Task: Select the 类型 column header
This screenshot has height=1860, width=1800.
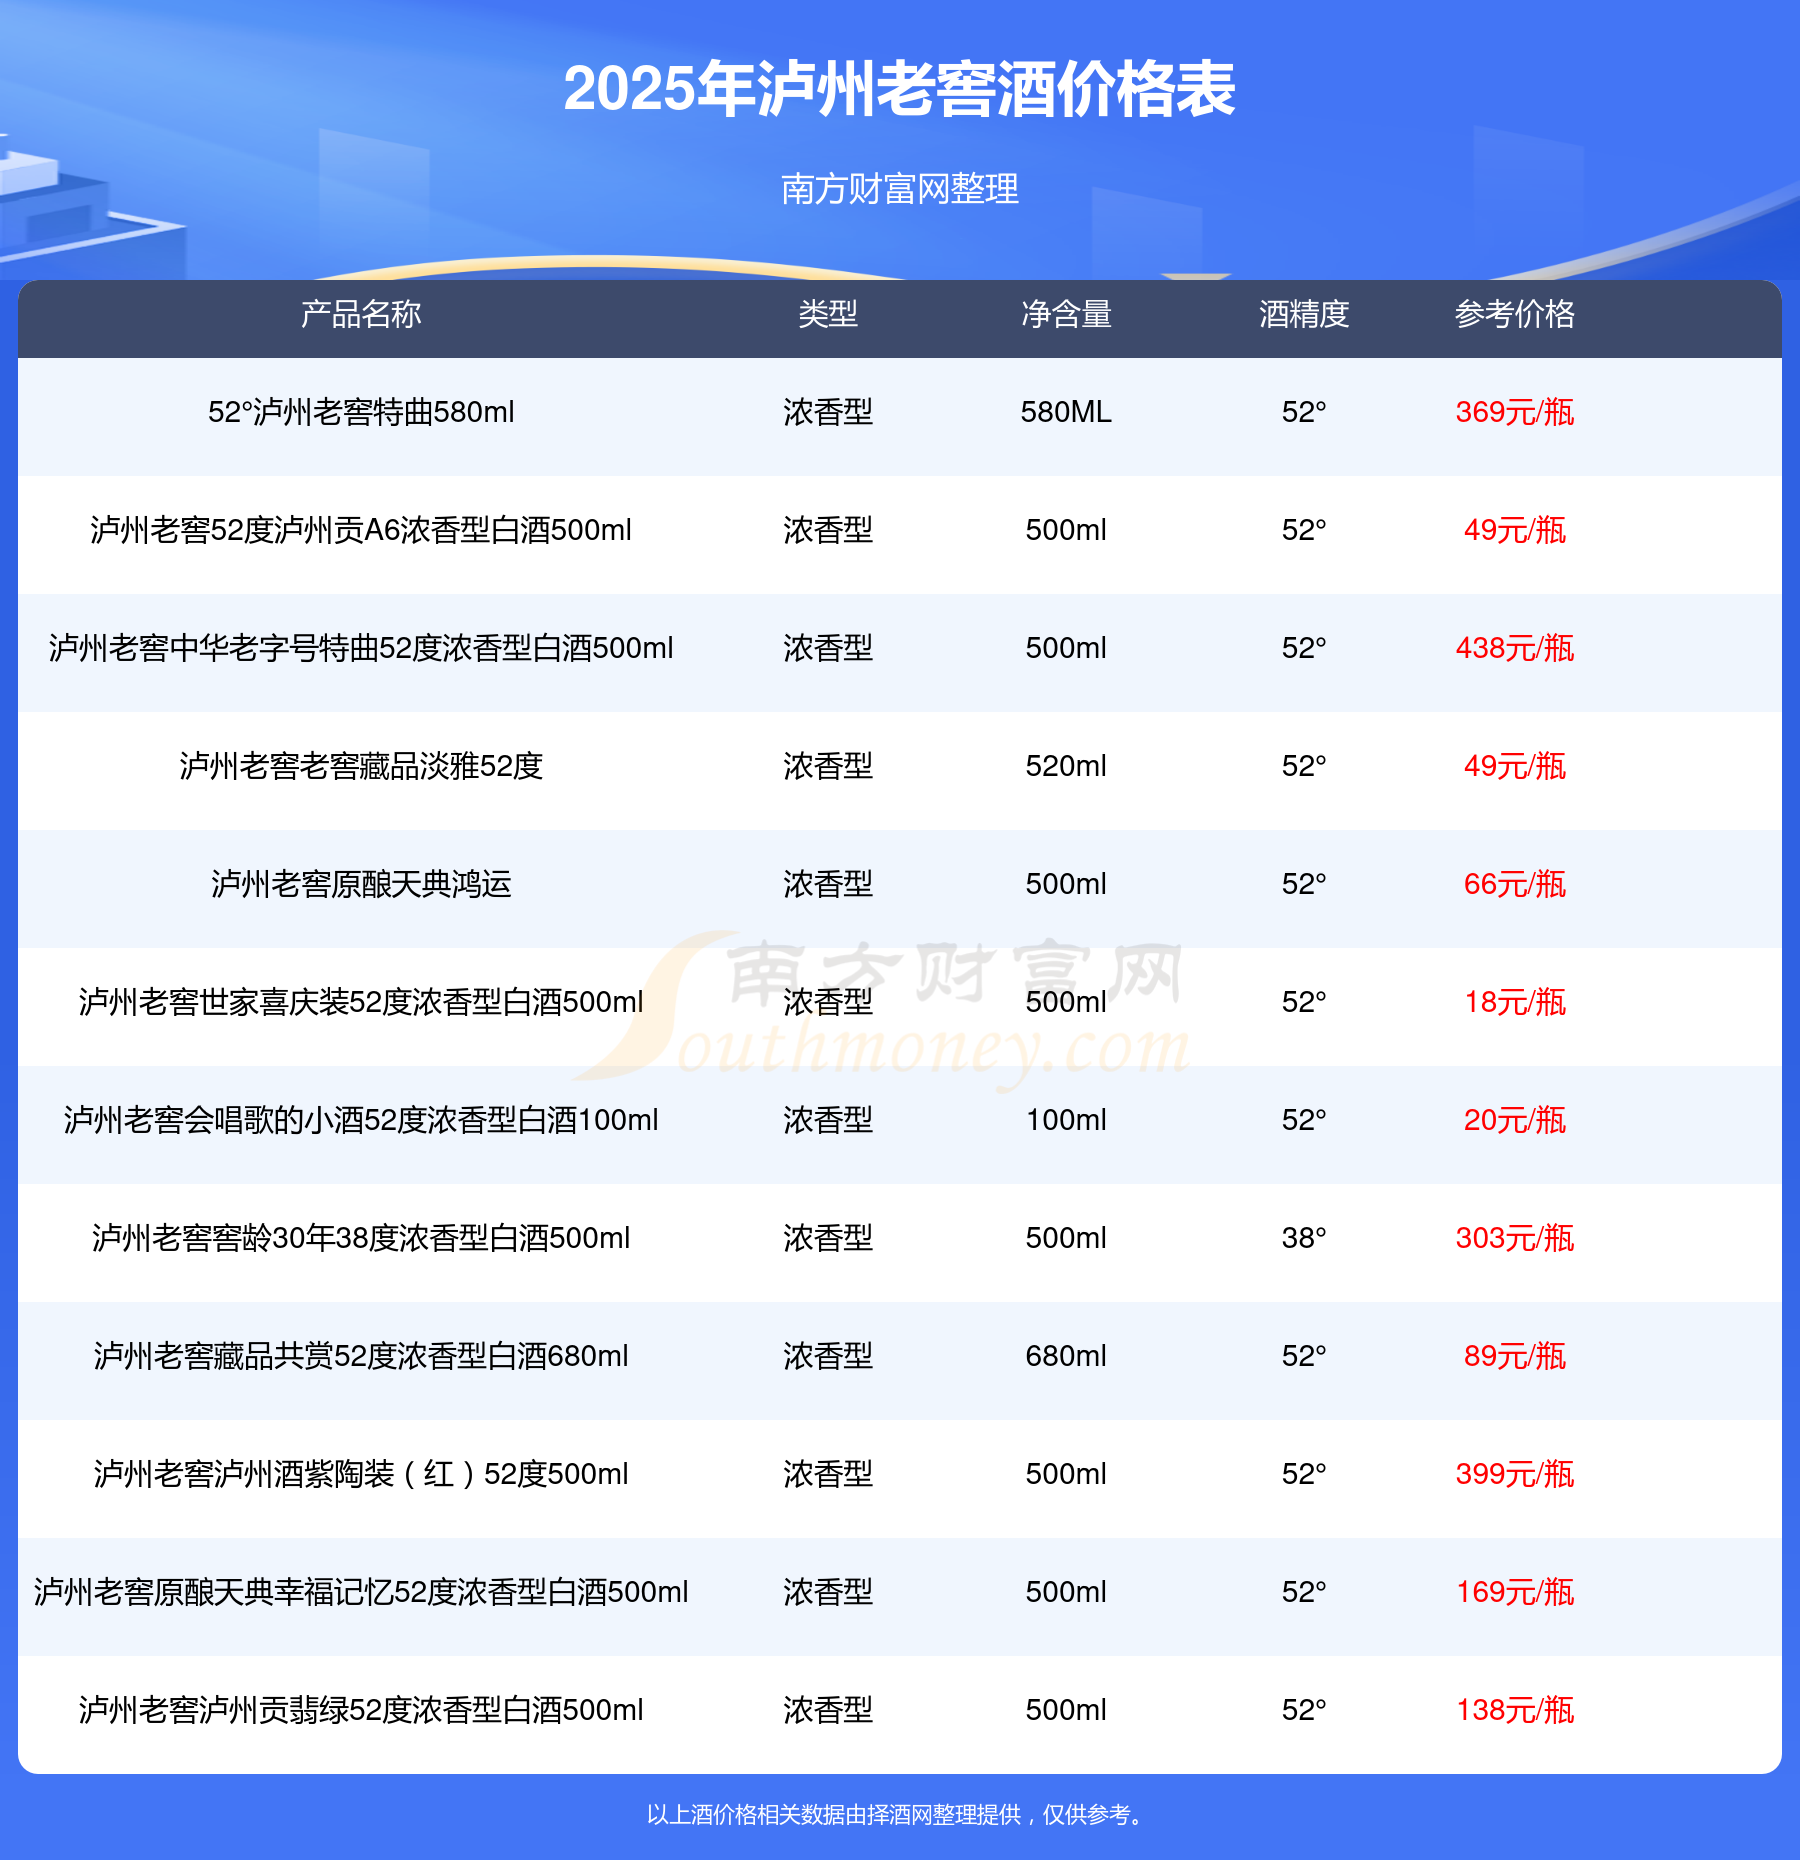Action: tap(828, 314)
